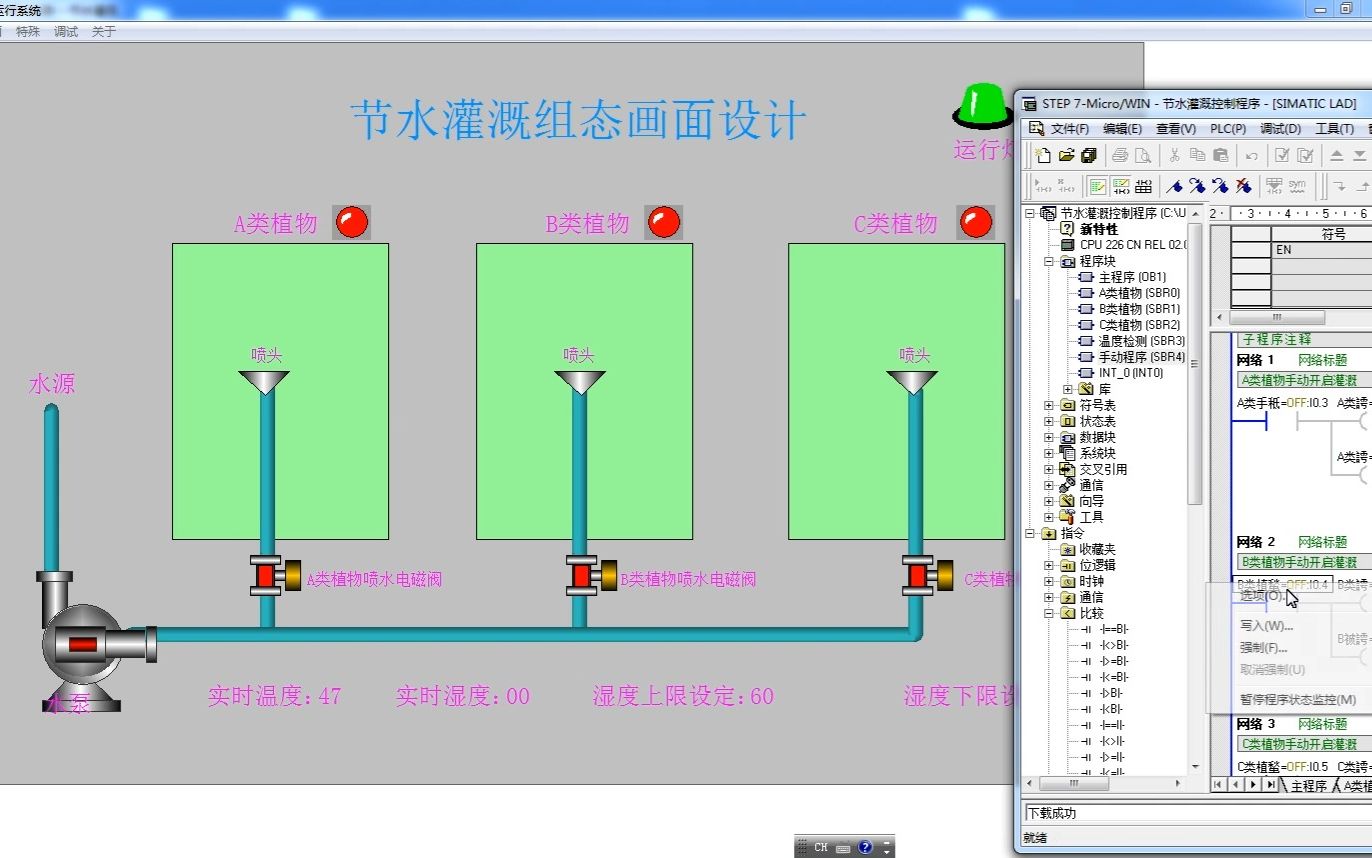The height and width of the screenshot is (858, 1372).
Task: Click the Print icon in STEP 7 toolbar
Action: (1120, 155)
